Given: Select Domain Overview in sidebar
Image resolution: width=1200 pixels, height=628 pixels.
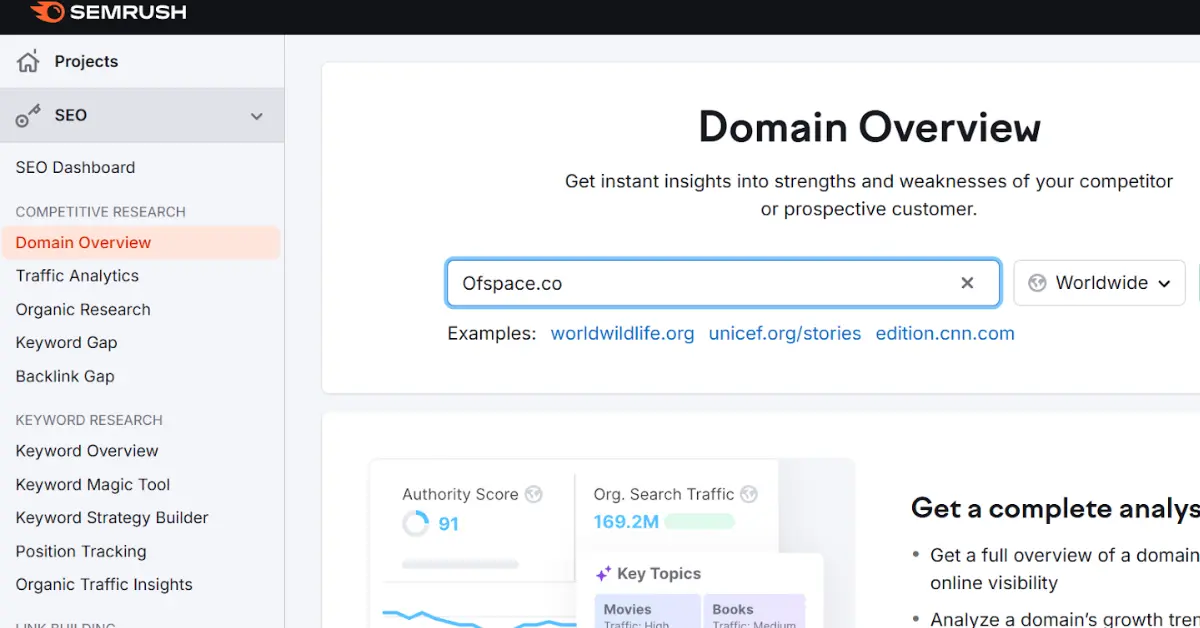Looking at the screenshot, I should coord(141,242).
